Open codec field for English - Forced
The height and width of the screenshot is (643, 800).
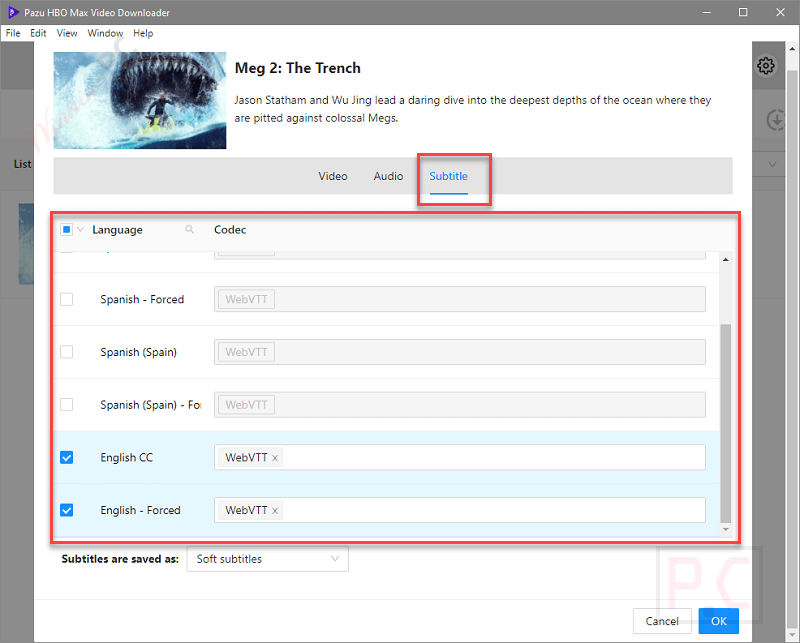click(x=460, y=510)
